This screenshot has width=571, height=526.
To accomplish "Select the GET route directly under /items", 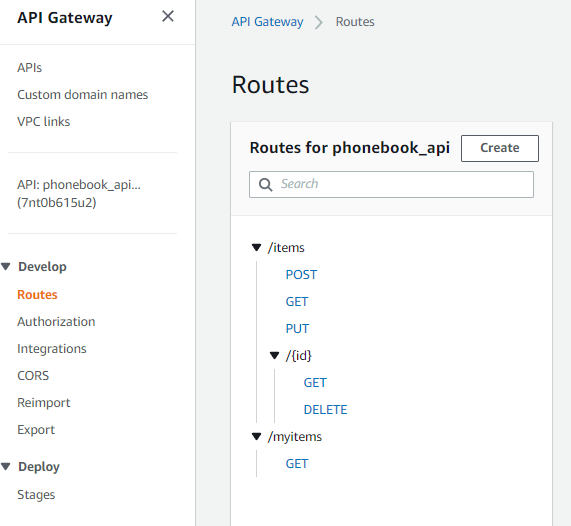I will [297, 302].
